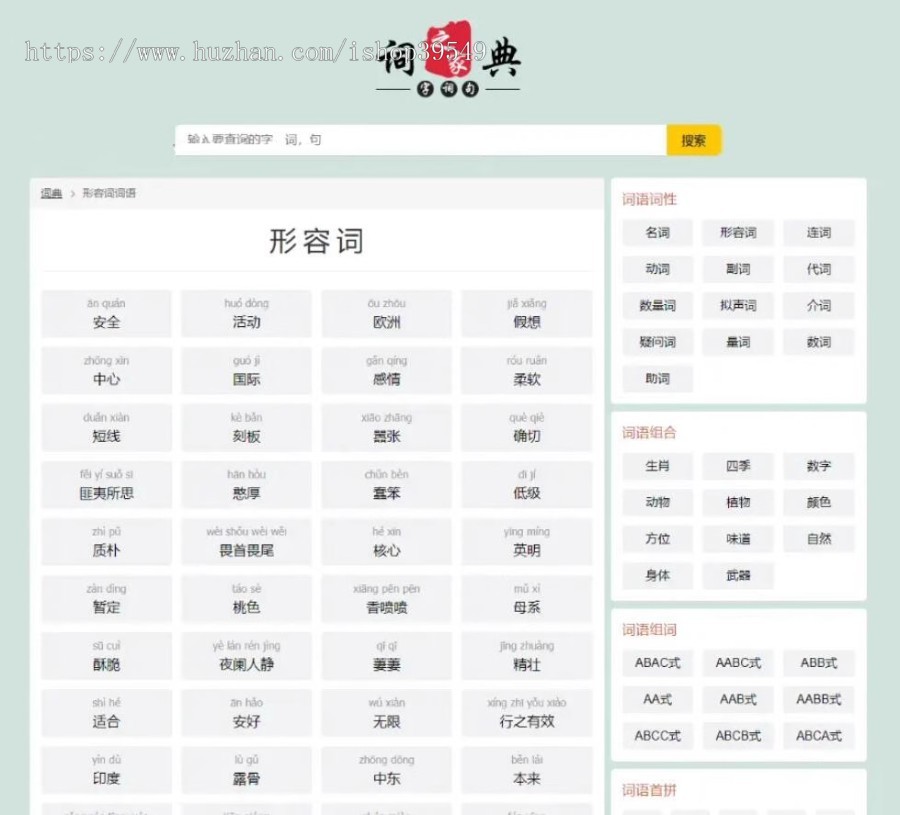Screen dimensions: 900x815
Task: Select the 形容词 part-of-speech tag
Action: (738, 232)
